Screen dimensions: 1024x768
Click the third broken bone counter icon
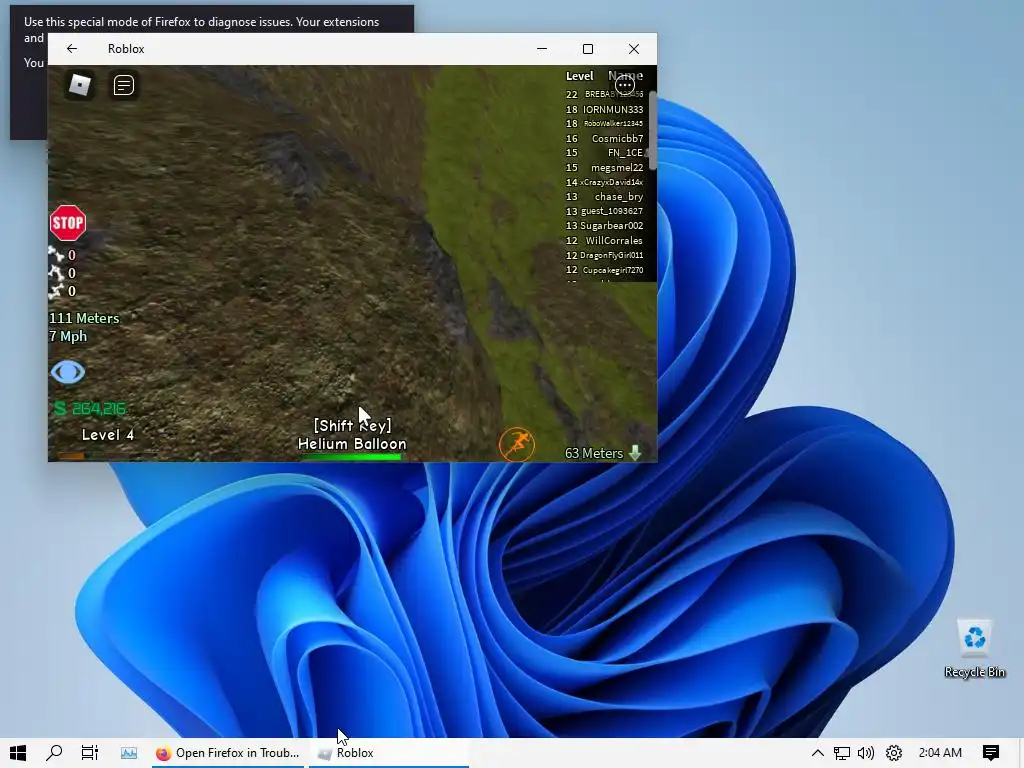pos(56,291)
